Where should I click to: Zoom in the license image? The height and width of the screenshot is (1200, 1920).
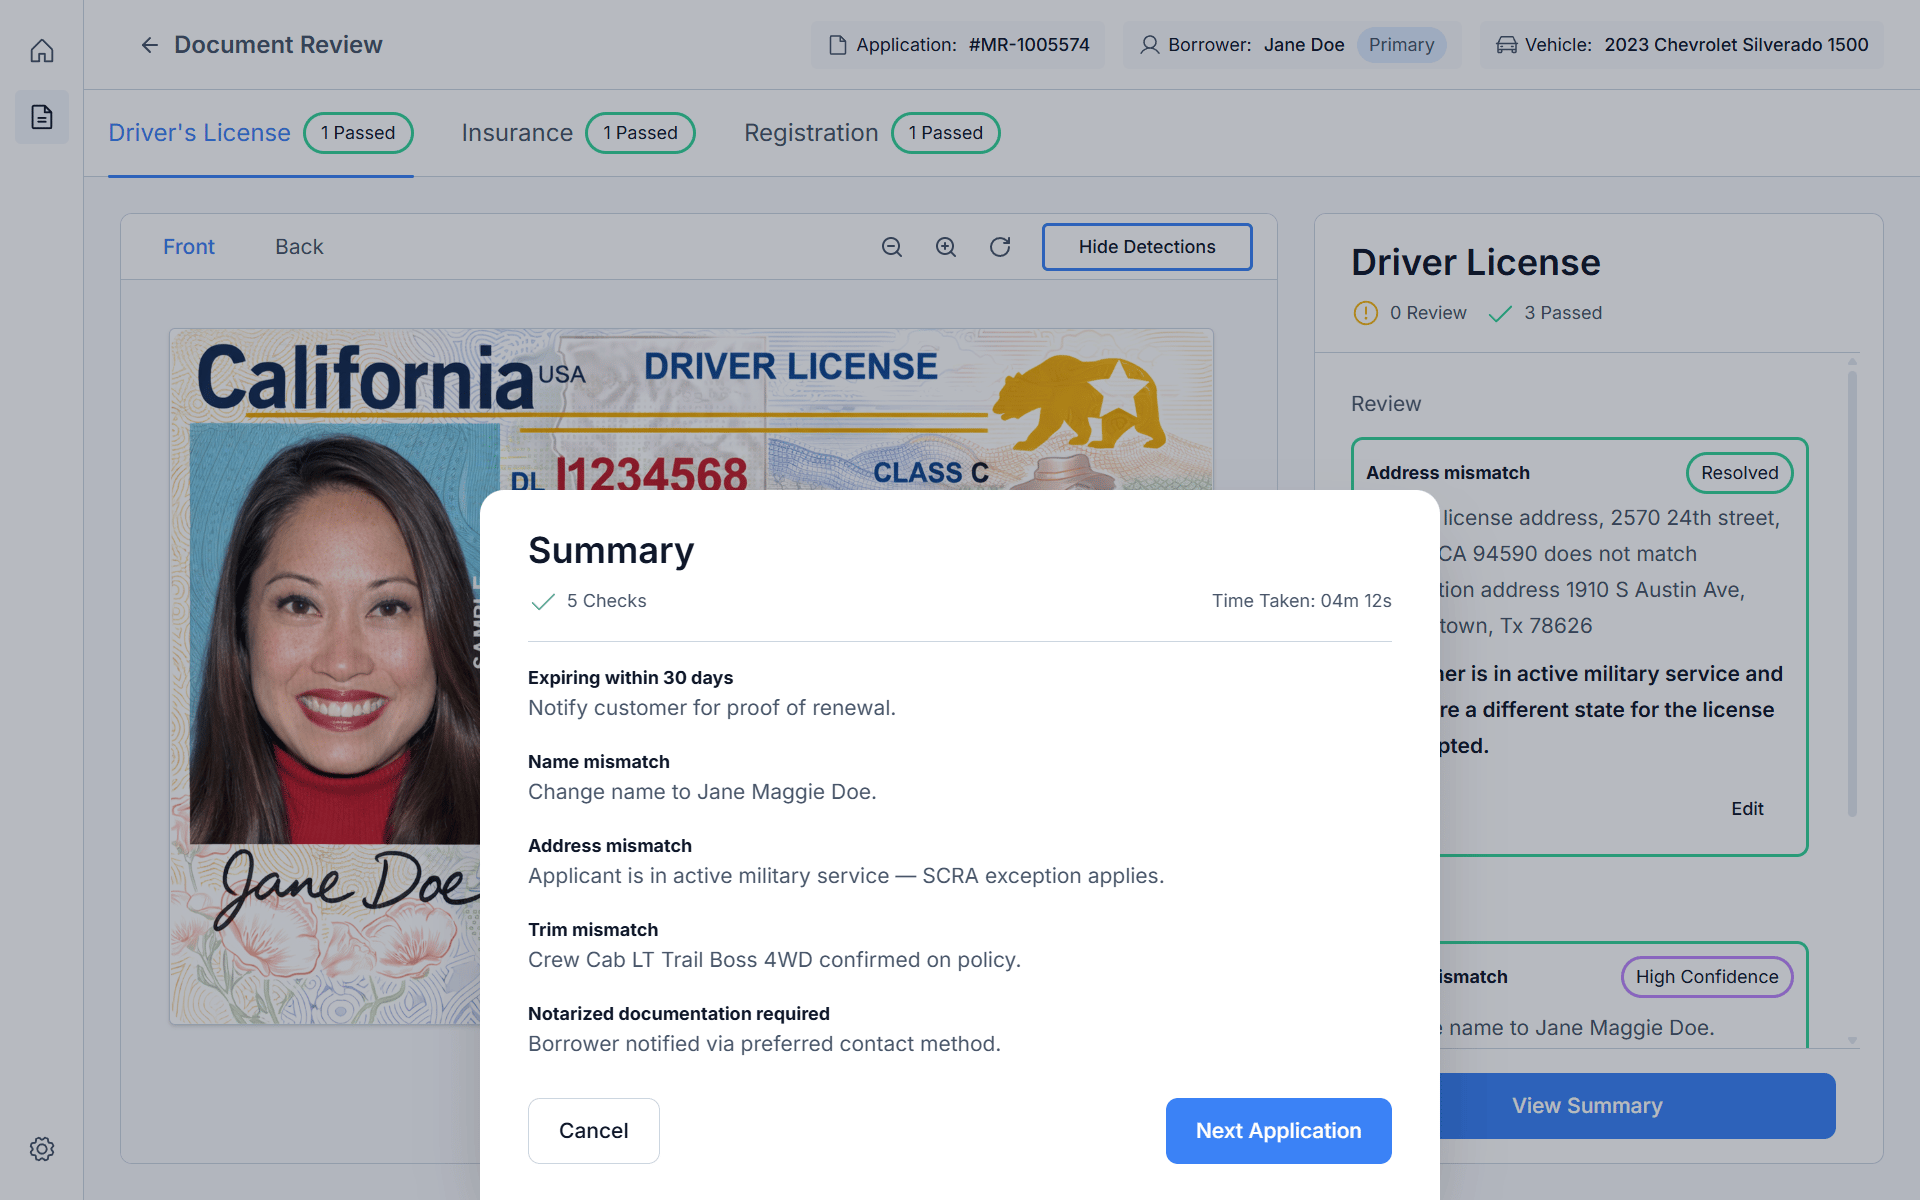[946, 247]
